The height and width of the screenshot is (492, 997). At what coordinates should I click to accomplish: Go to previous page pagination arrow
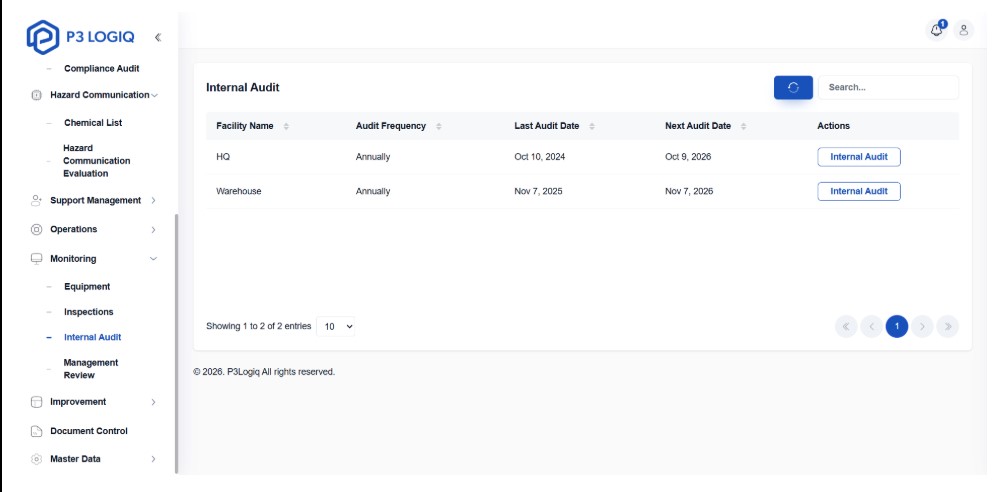[872, 327]
